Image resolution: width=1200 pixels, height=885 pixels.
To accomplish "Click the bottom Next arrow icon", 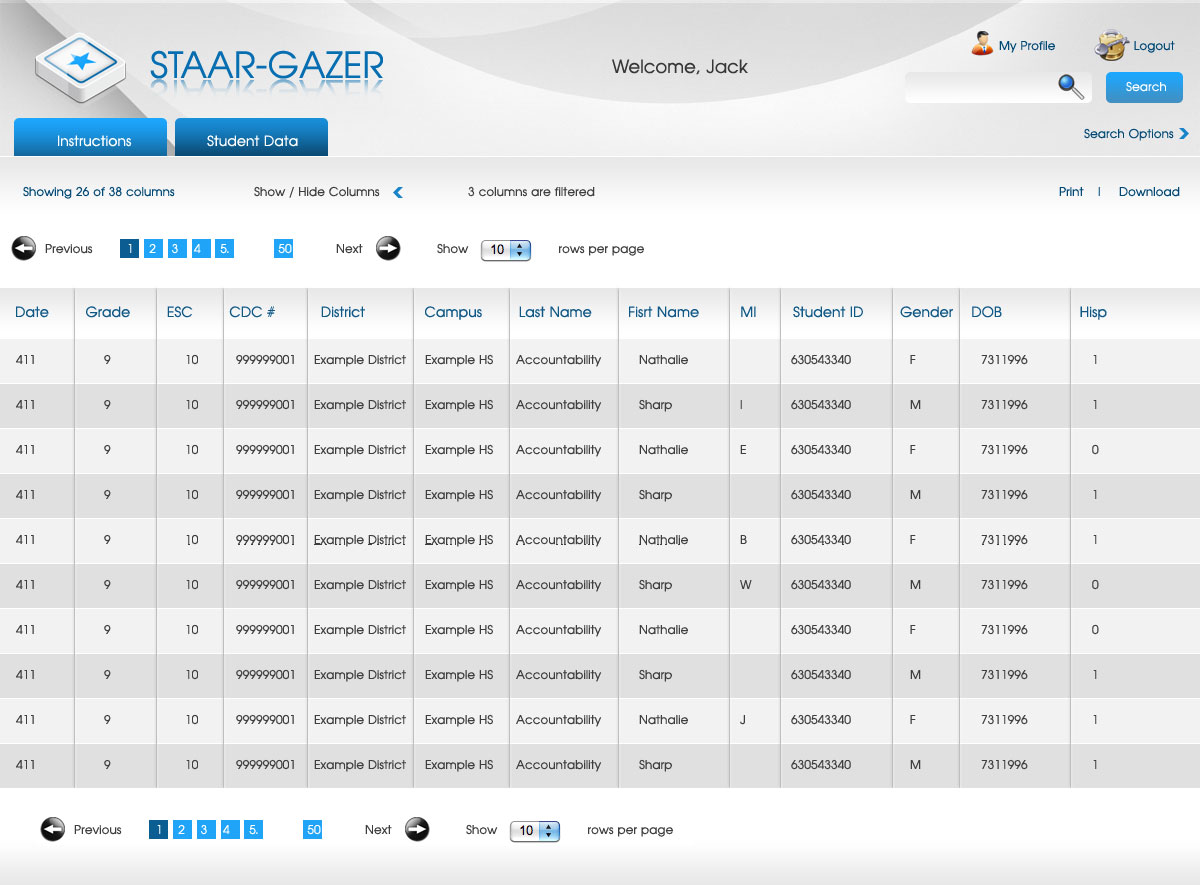I will pos(417,829).
